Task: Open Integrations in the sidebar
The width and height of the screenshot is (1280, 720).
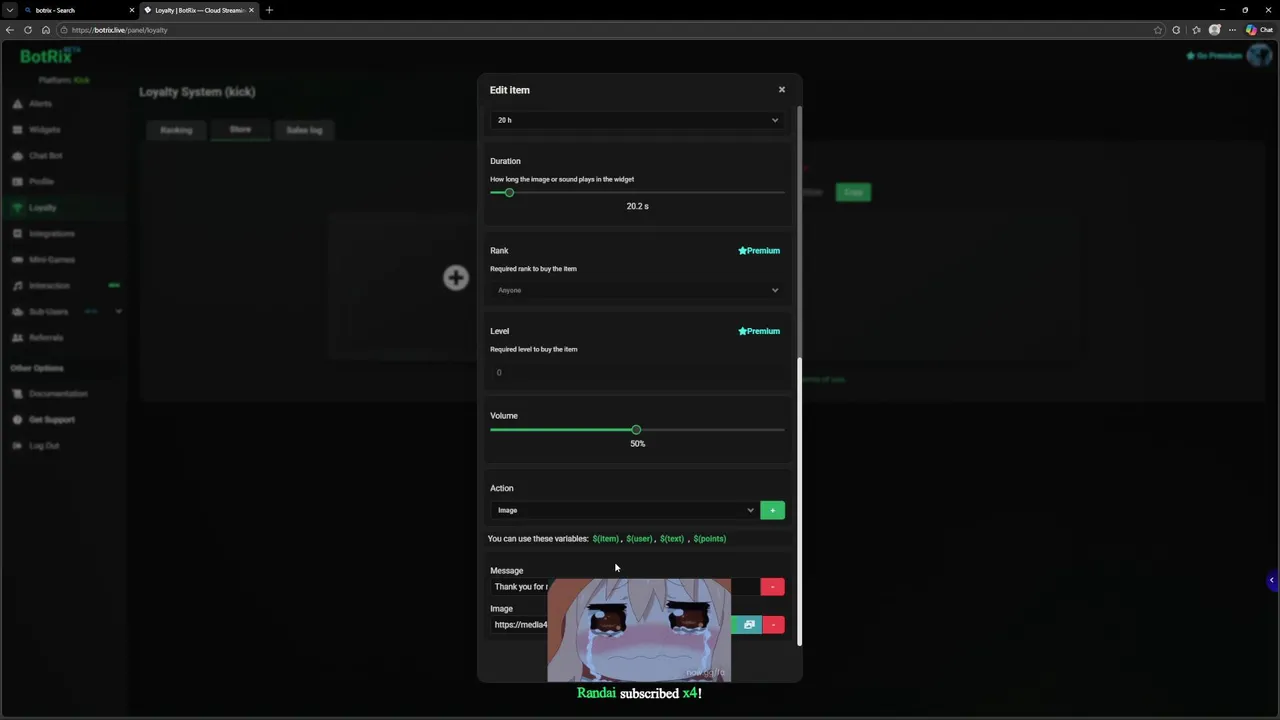Action: [x=51, y=234]
